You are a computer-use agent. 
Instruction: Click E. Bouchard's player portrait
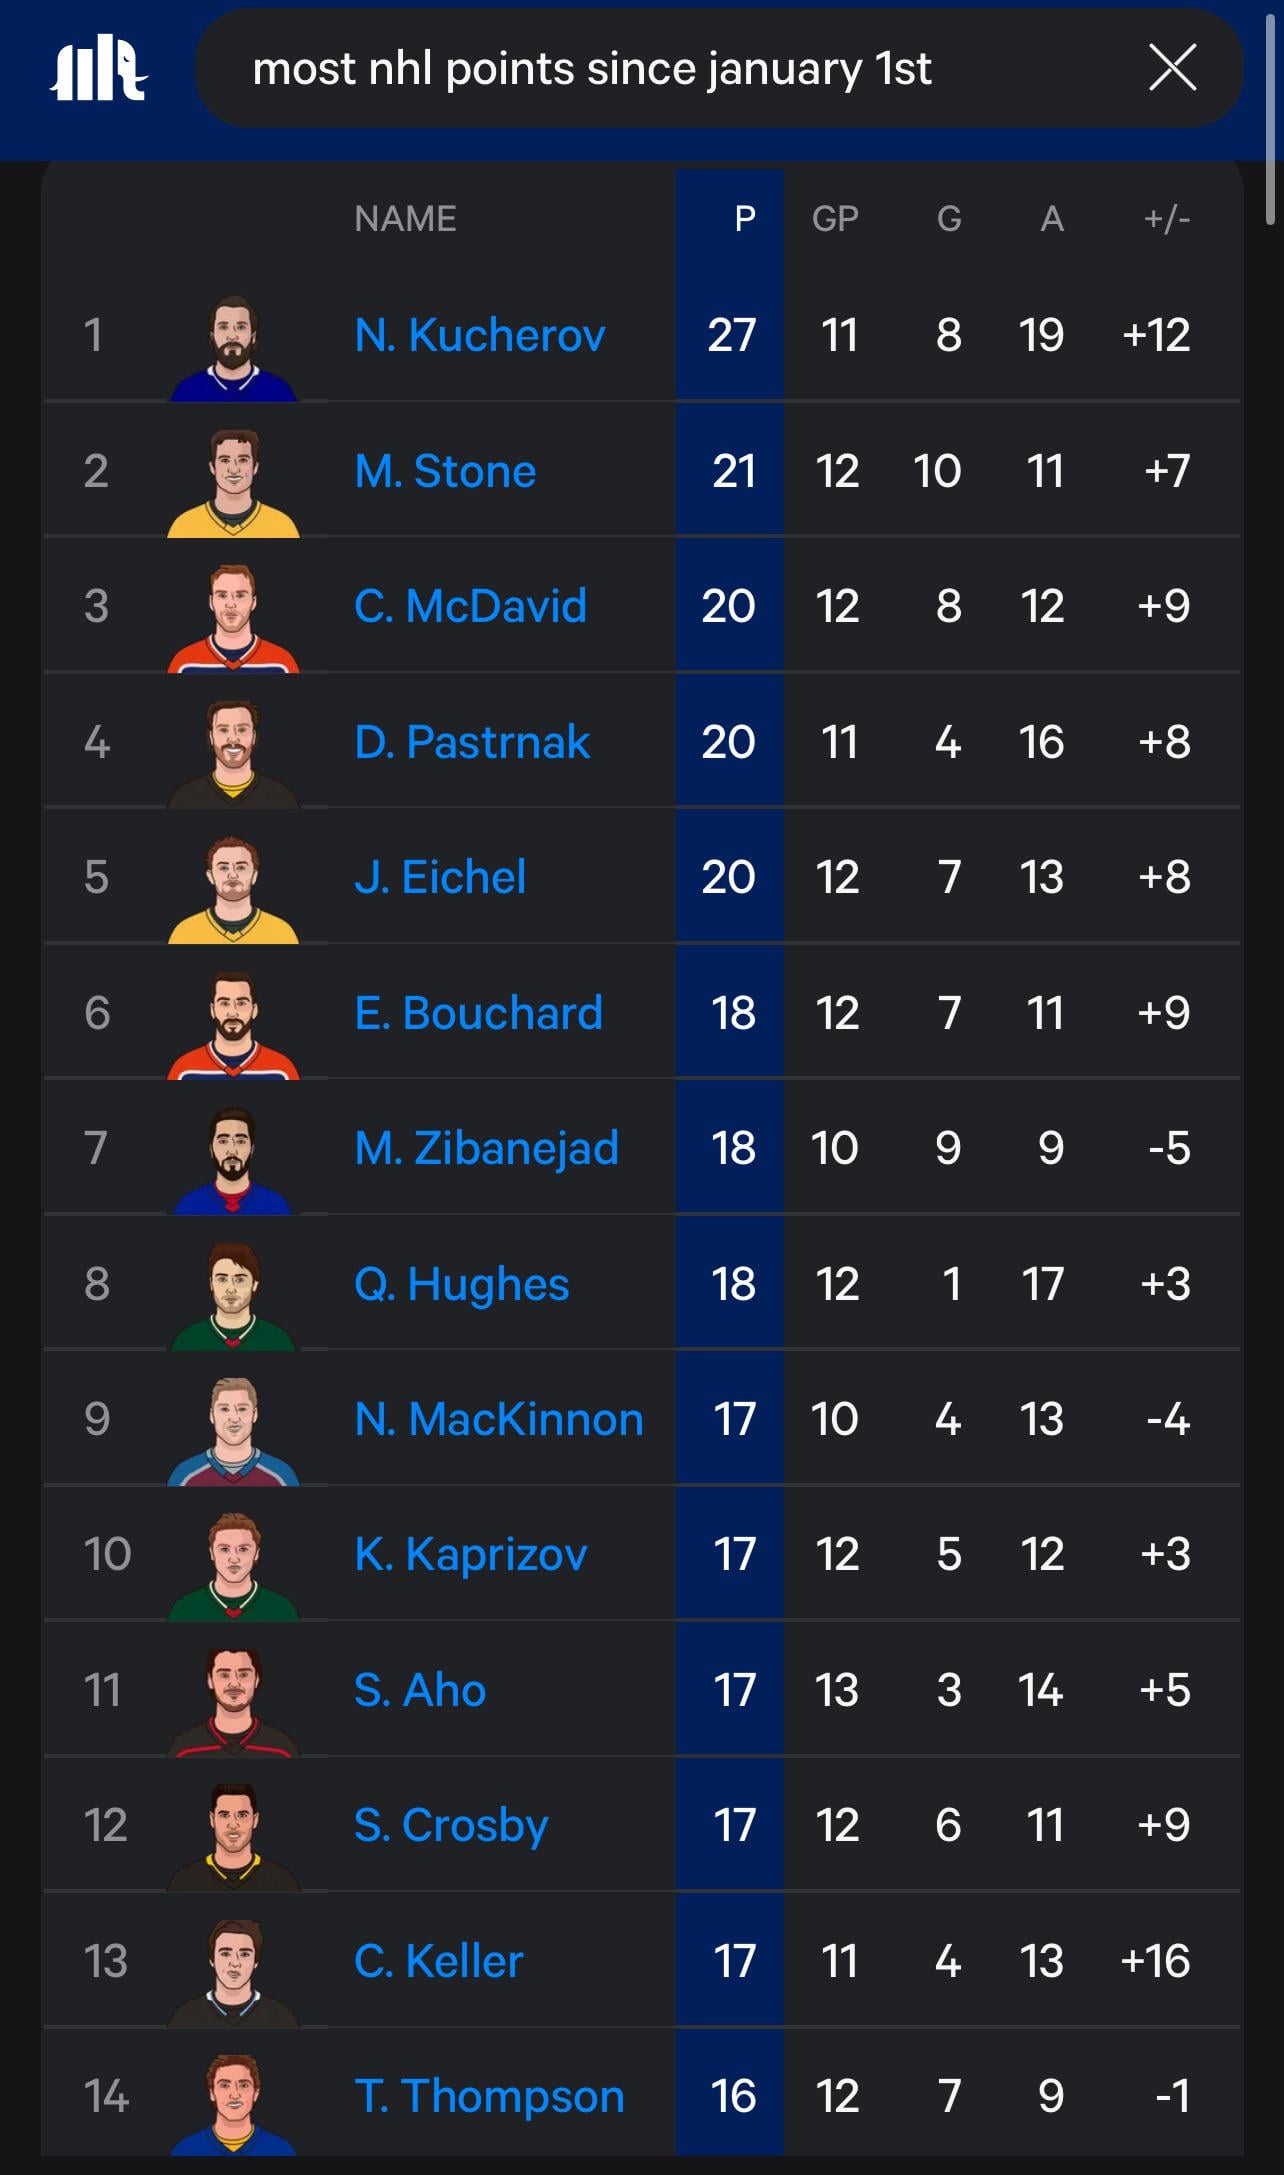coord(233,1025)
